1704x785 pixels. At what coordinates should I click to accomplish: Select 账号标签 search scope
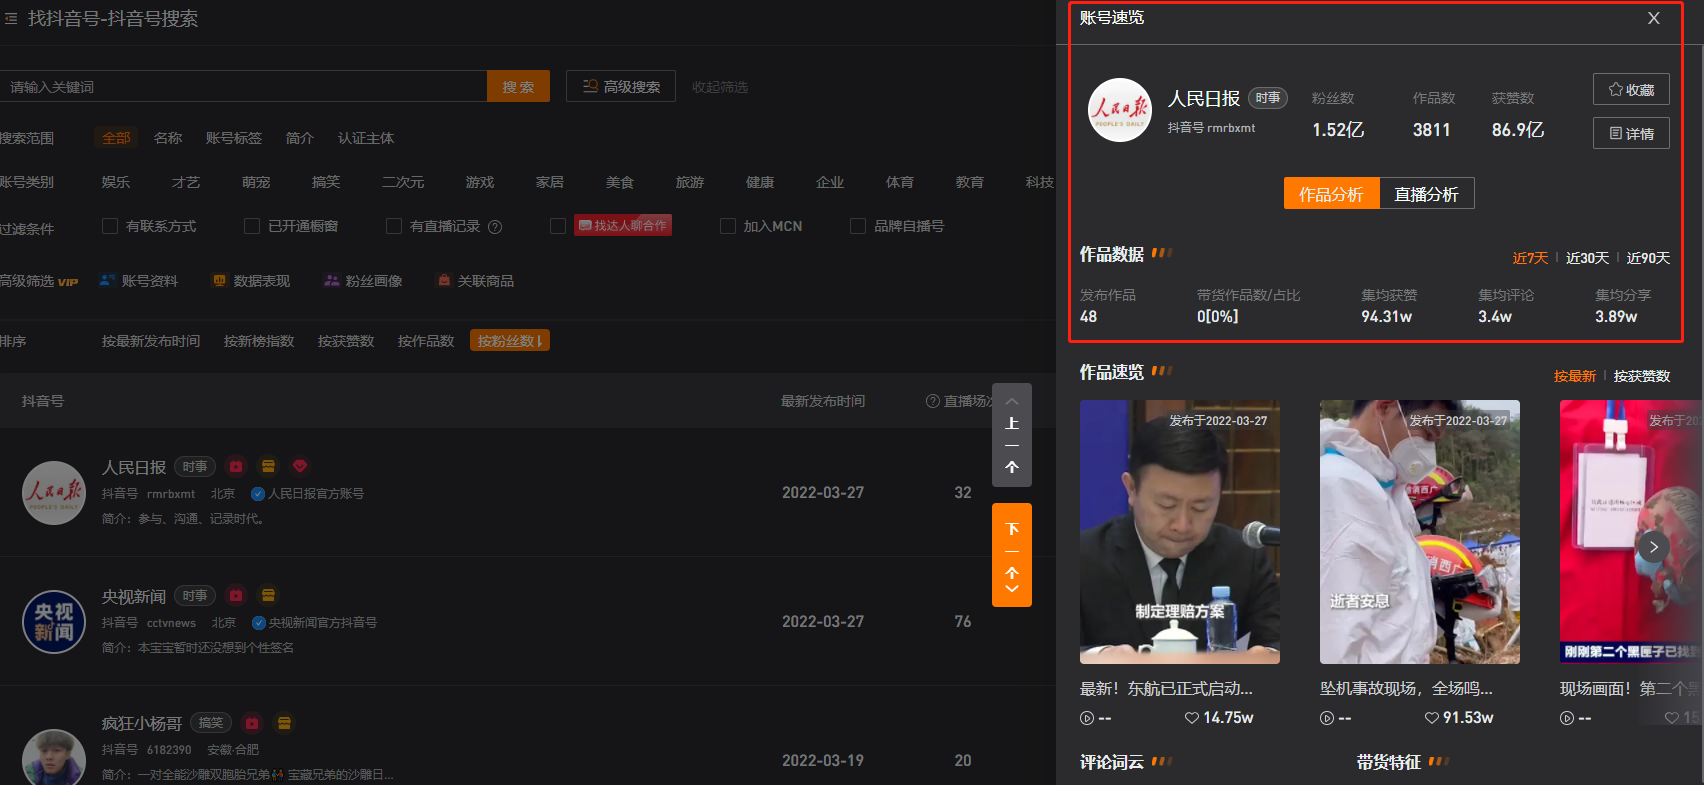click(x=234, y=138)
